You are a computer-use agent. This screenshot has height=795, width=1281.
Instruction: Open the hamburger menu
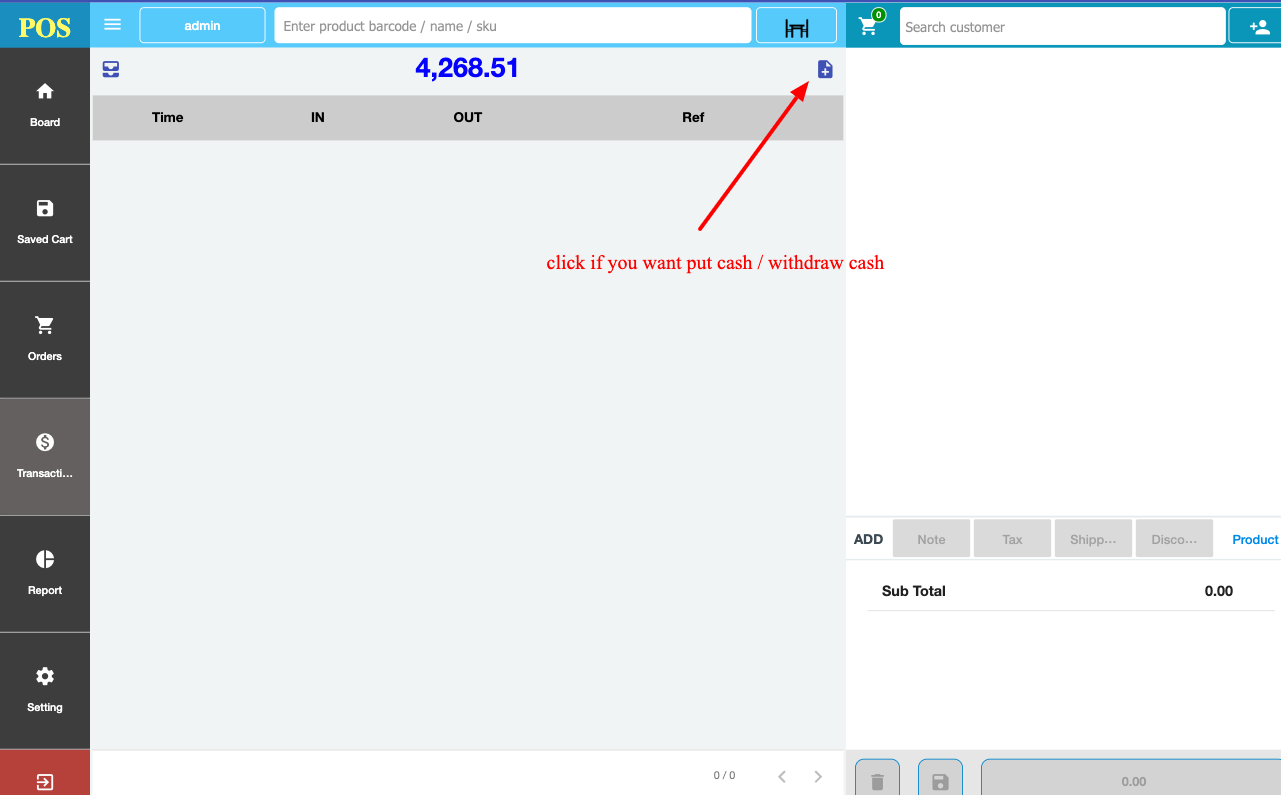[113, 25]
